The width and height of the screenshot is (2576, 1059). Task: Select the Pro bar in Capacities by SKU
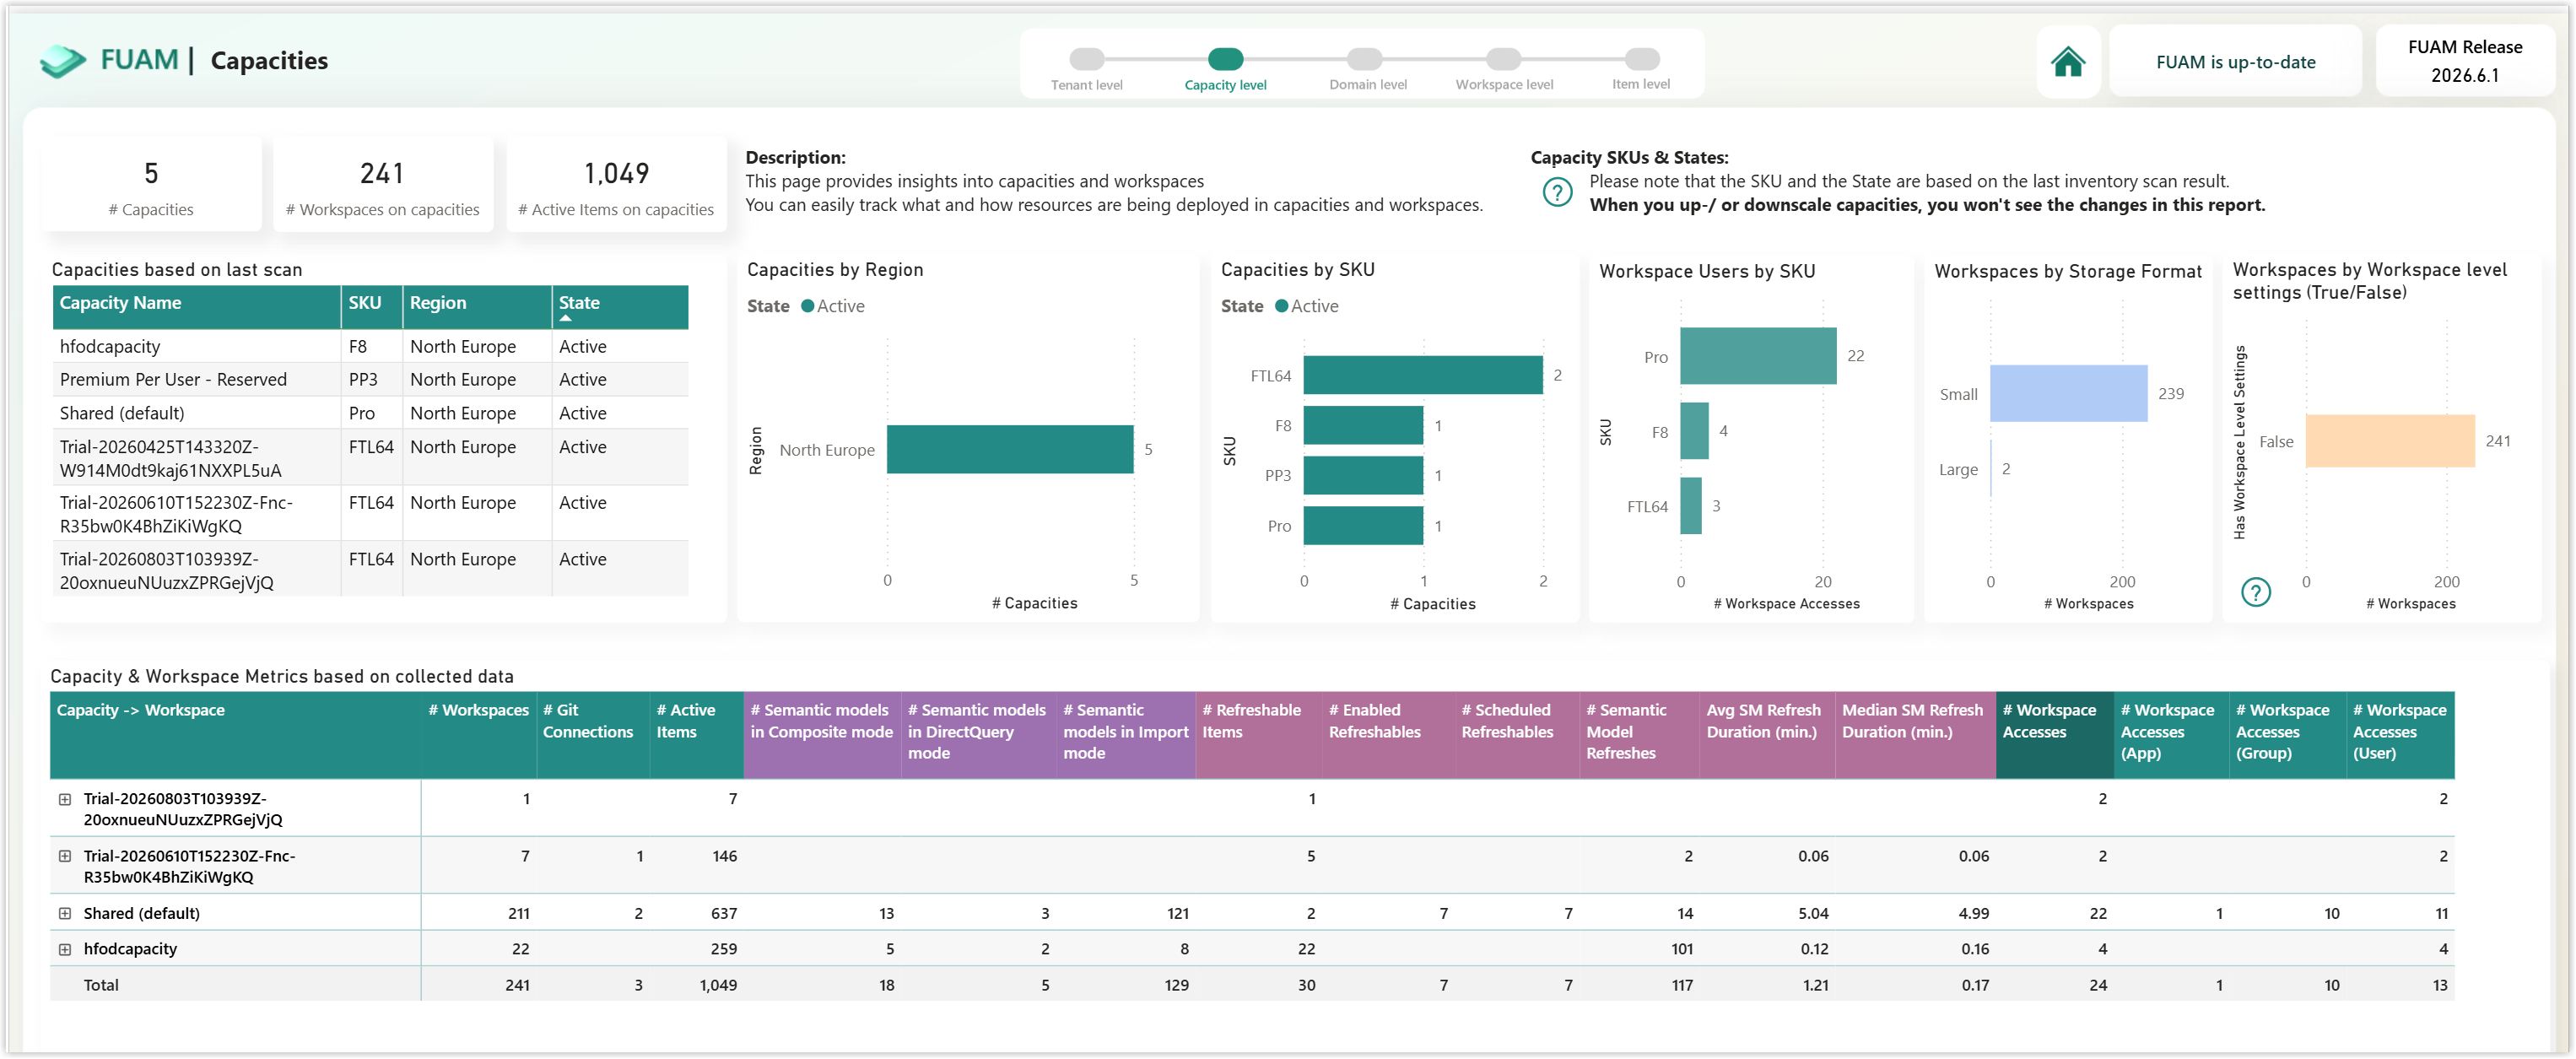pos(1363,525)
